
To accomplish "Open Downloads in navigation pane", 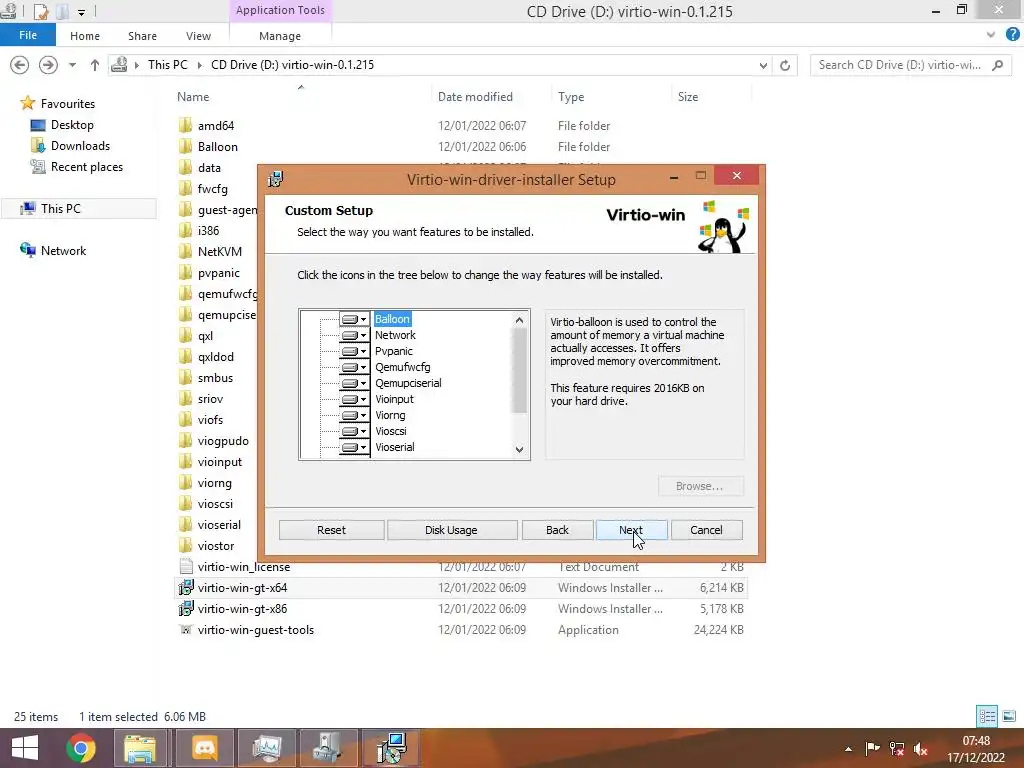I will (x=80, y=146).
